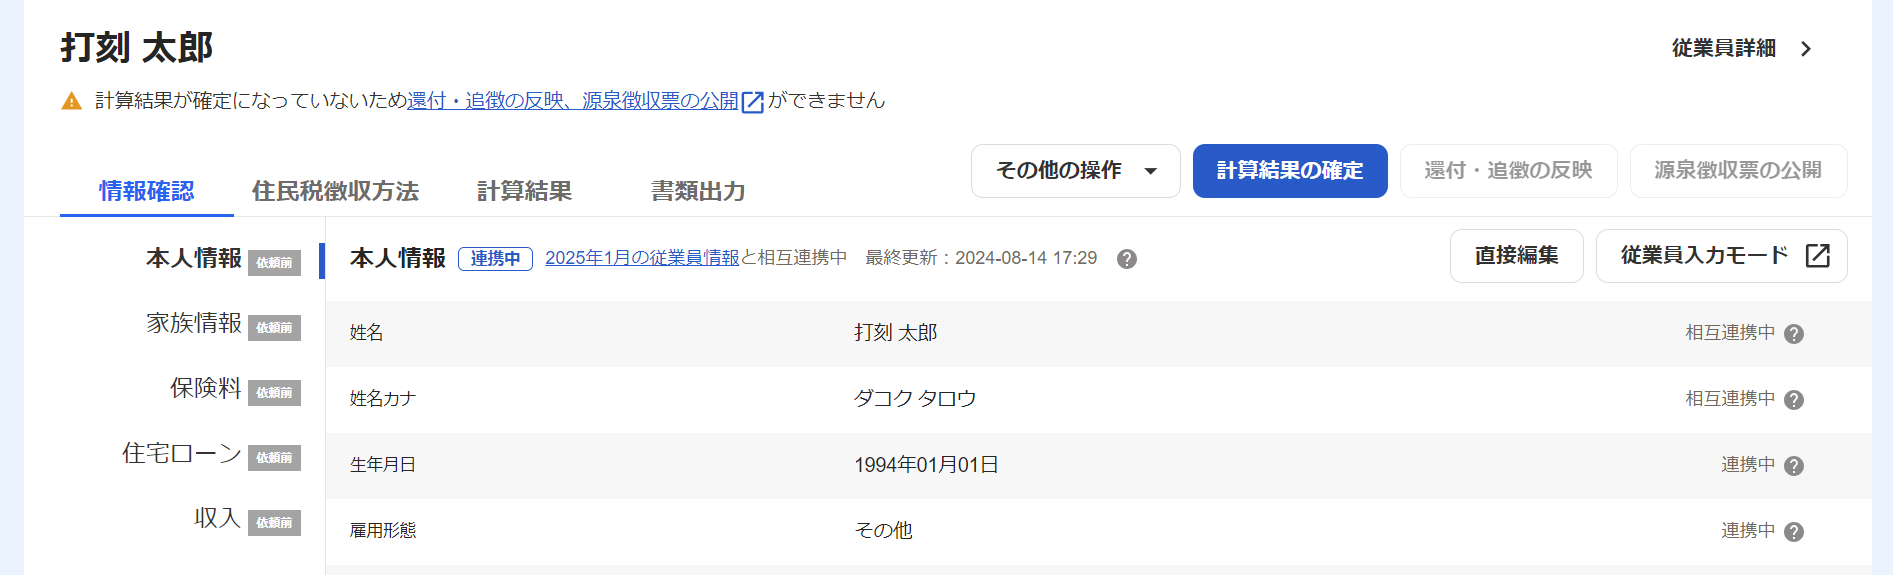1893x575 pixels.
Task: Click help icon in 雇用形態 row
Action: point(1794,532)
